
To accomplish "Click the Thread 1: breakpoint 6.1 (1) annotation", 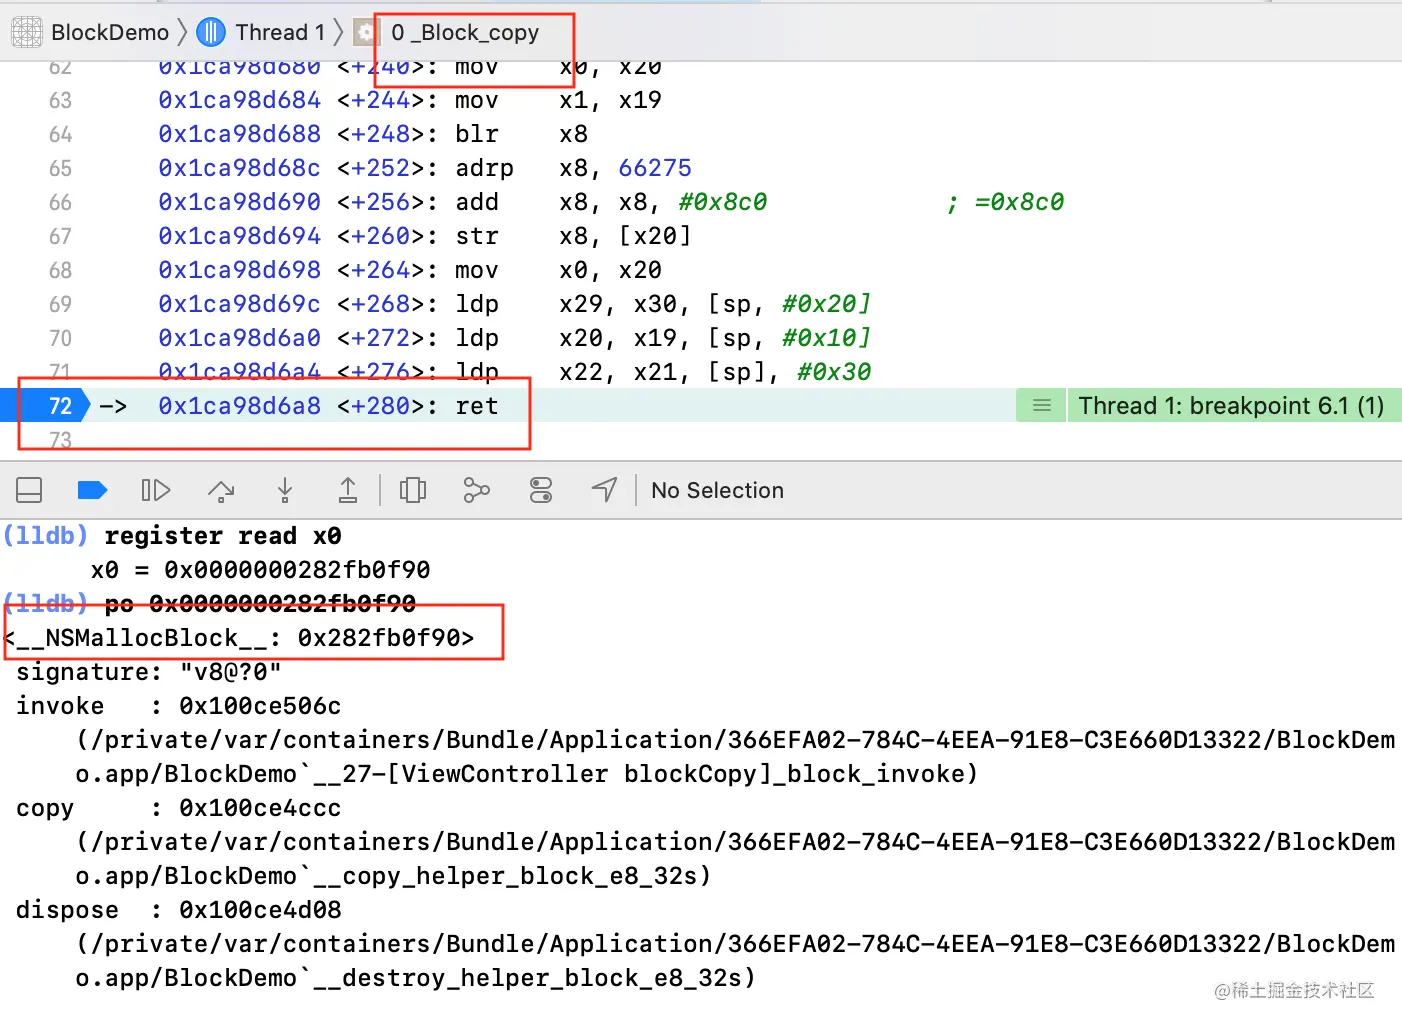I will click(1231, 406).
